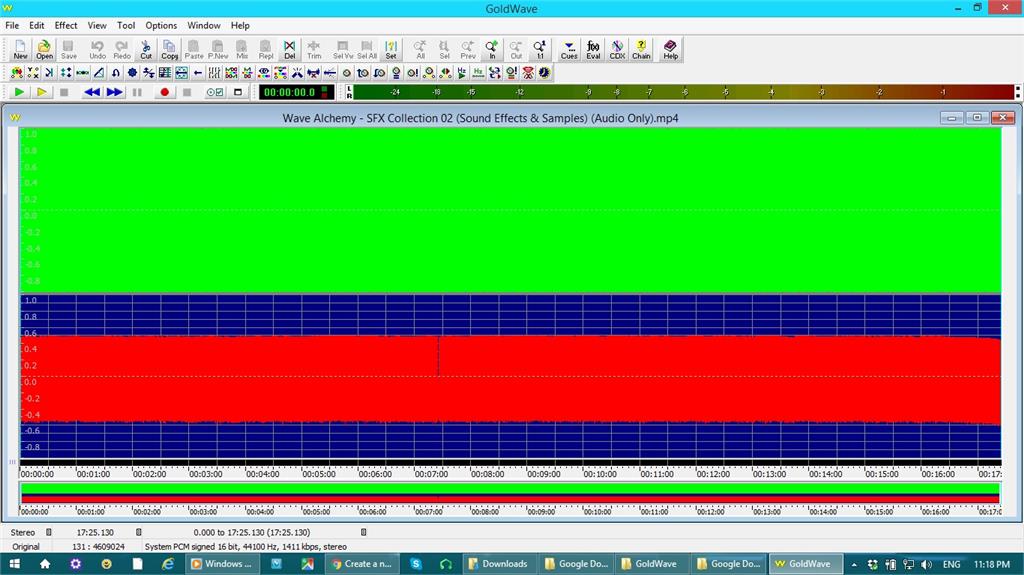Zoom in with the In icon
This screenshot has height=575, width=1024.
(492, 50)
